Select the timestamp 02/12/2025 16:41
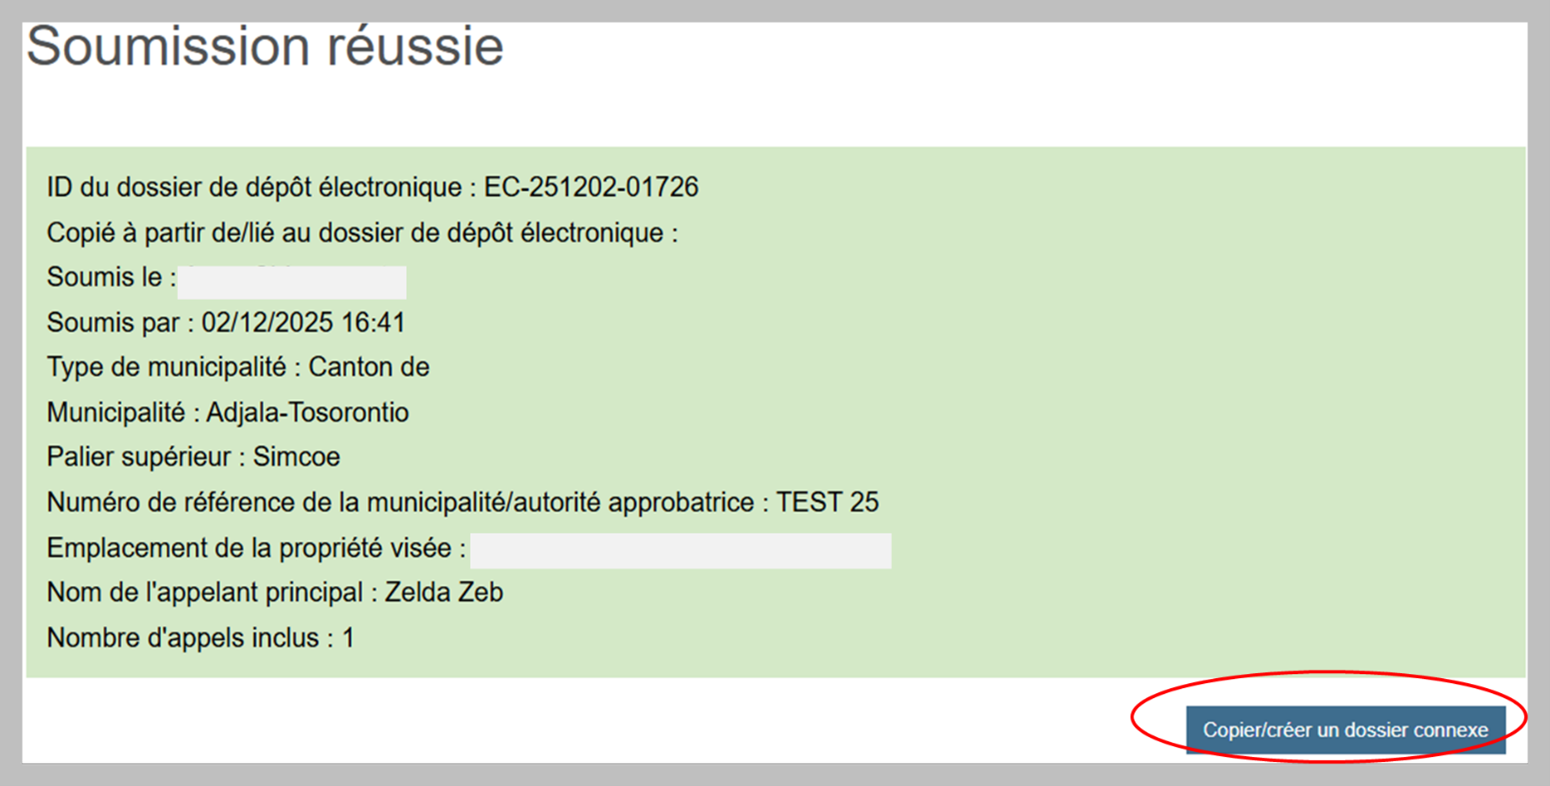The width and height of the screenshot is (1550, 786). point(303,323)
